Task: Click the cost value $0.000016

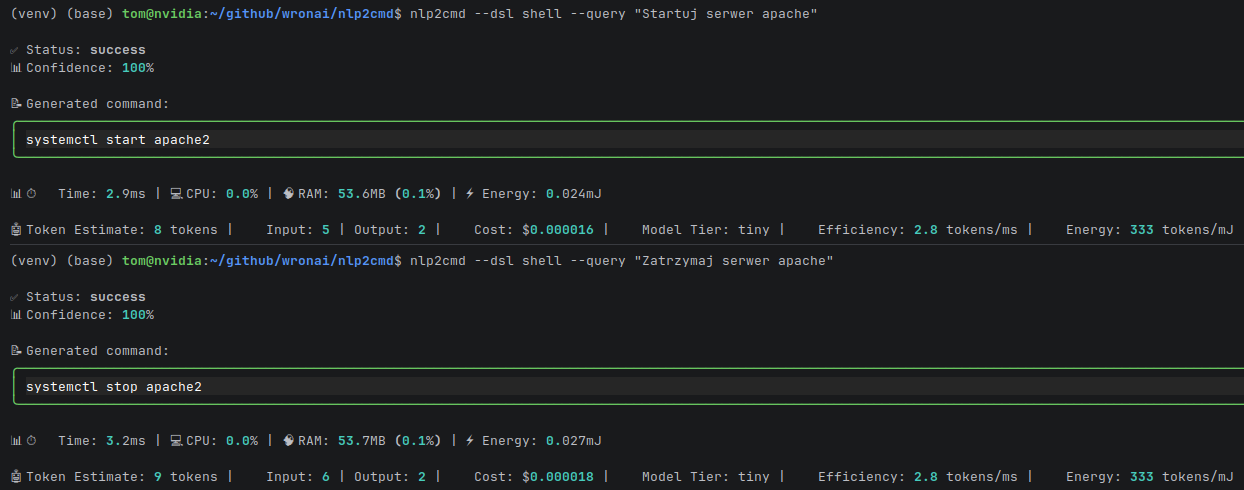Action: click(x=557, y=230)
